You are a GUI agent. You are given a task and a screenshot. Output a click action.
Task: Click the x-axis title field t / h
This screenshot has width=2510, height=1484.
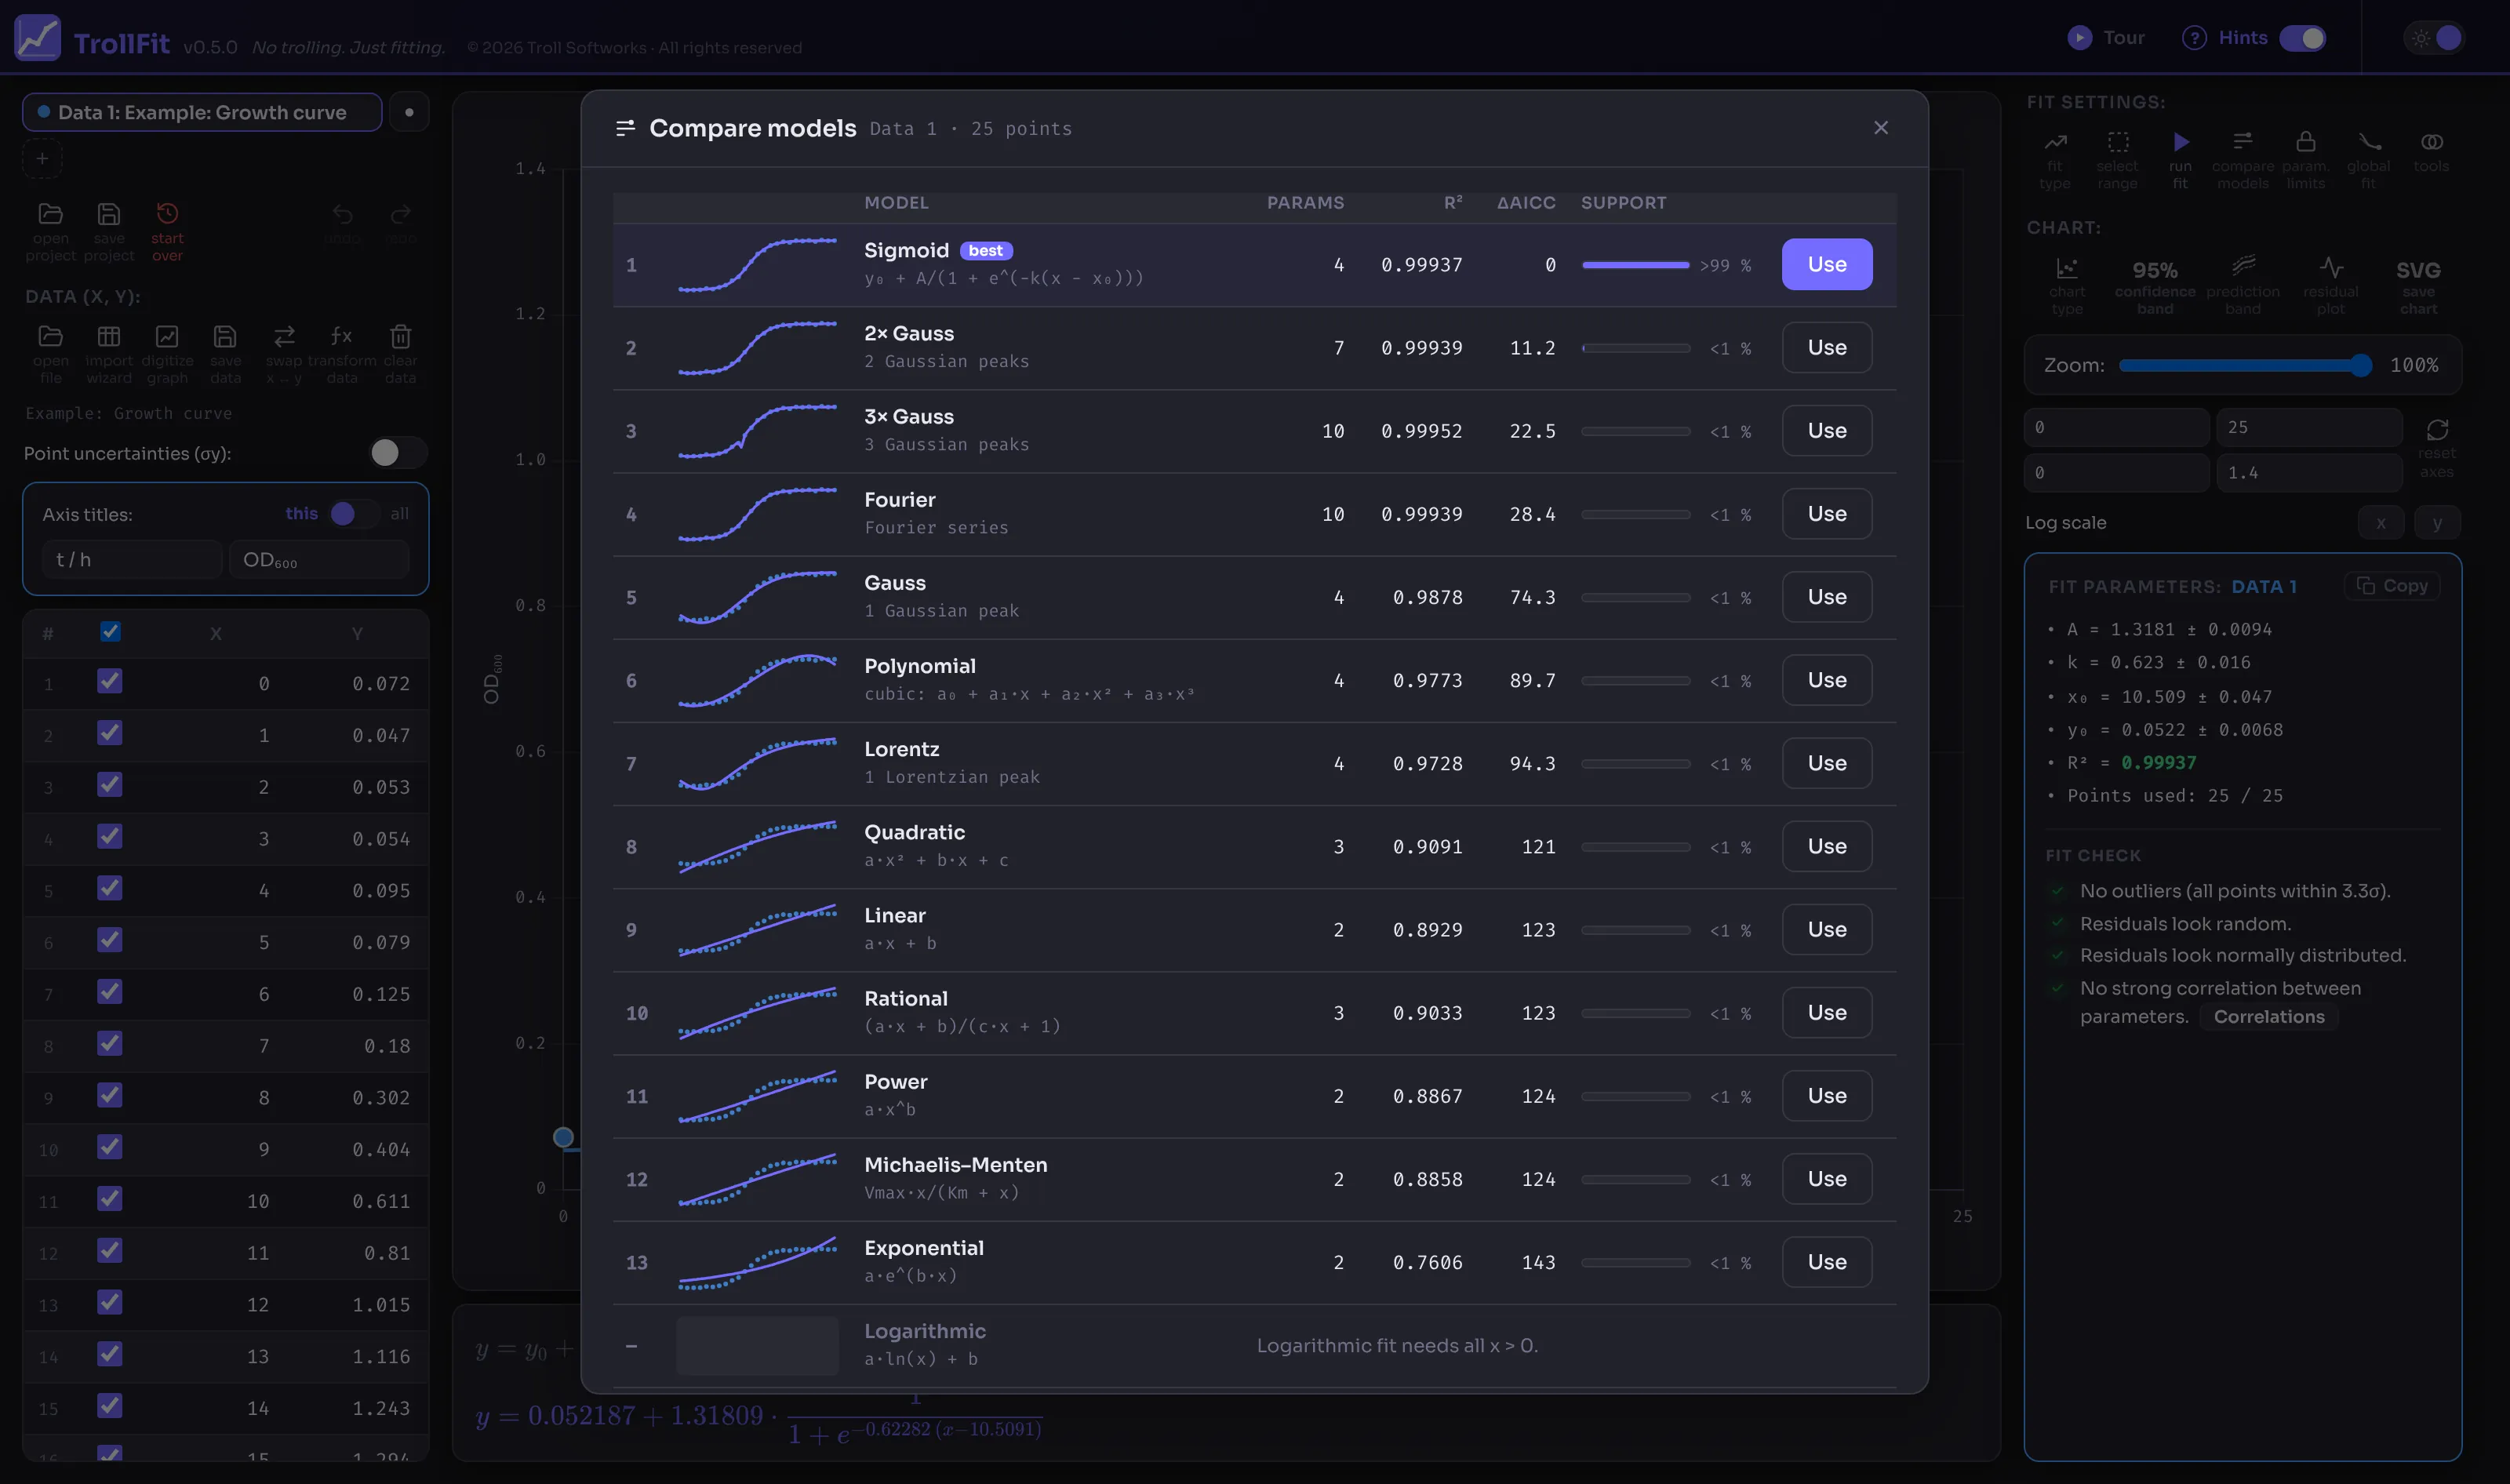pos(131,560)
